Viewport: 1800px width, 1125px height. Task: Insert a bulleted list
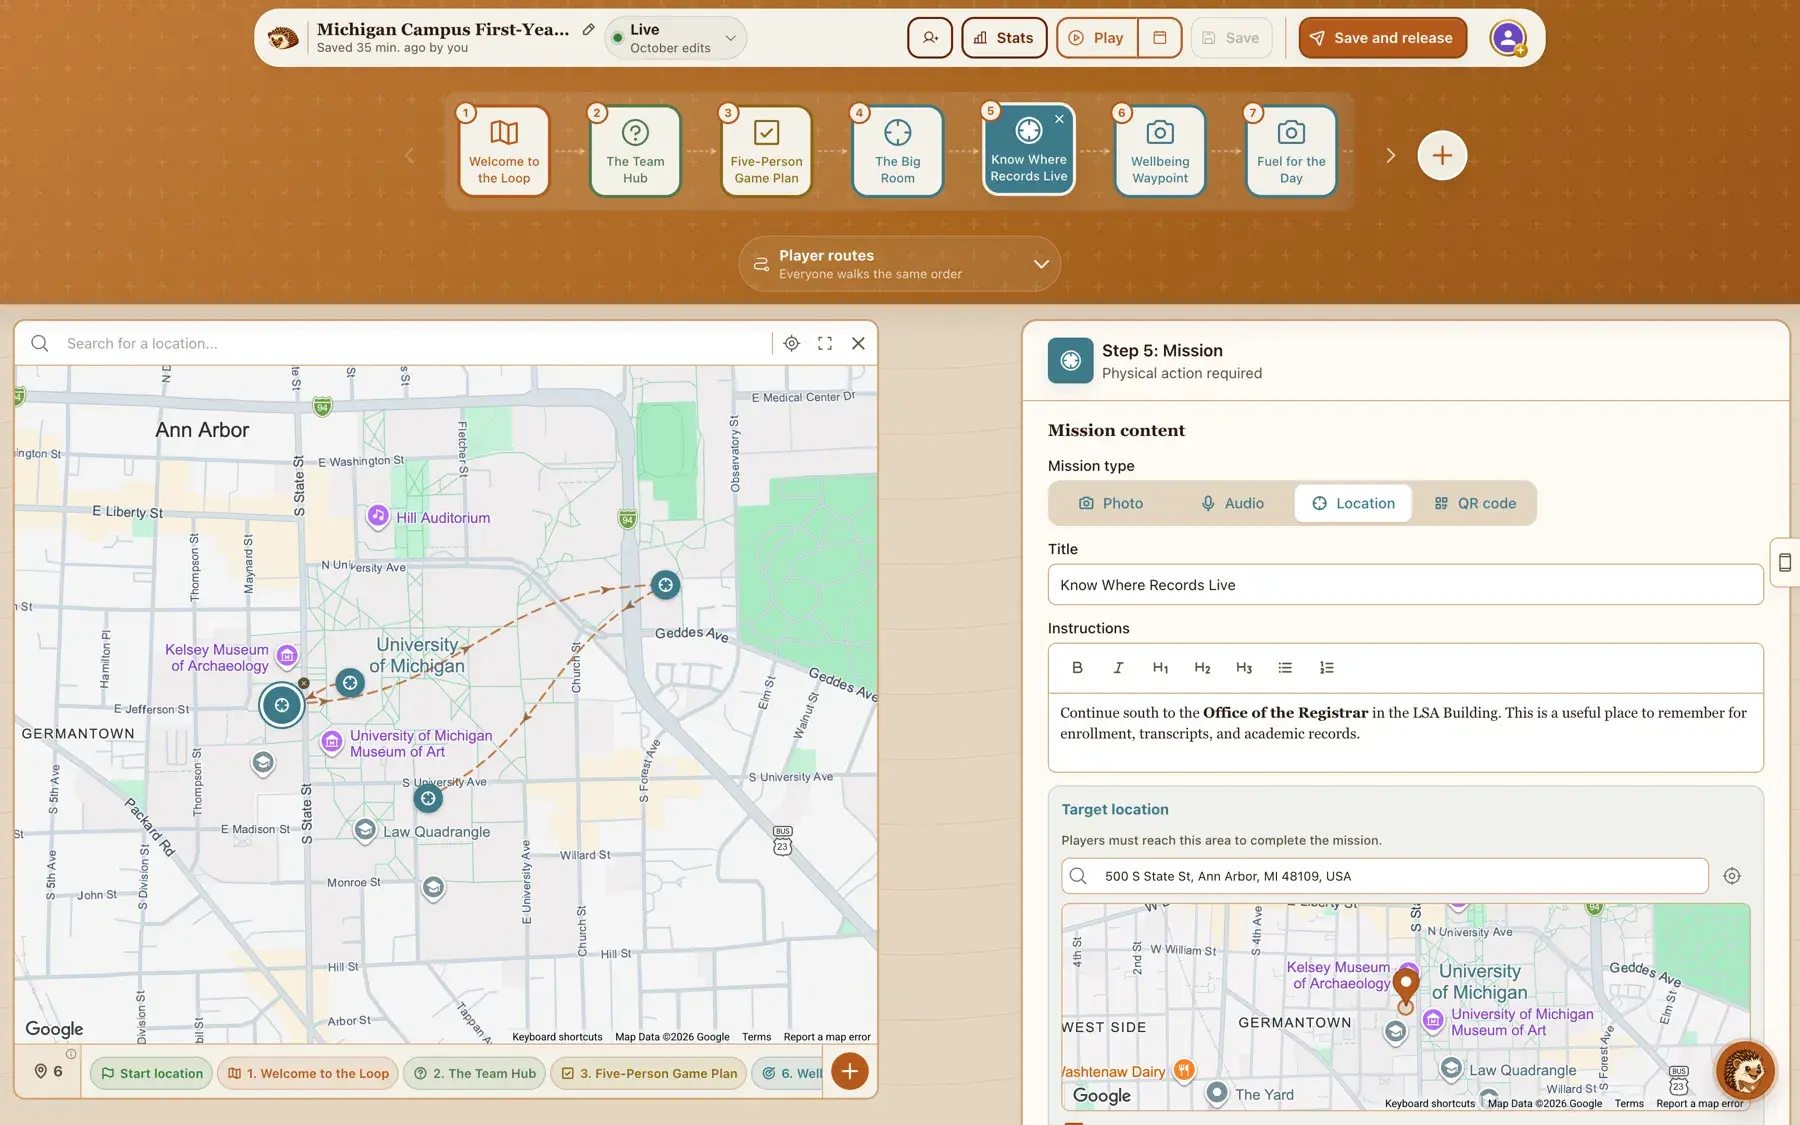(1285, 668)
